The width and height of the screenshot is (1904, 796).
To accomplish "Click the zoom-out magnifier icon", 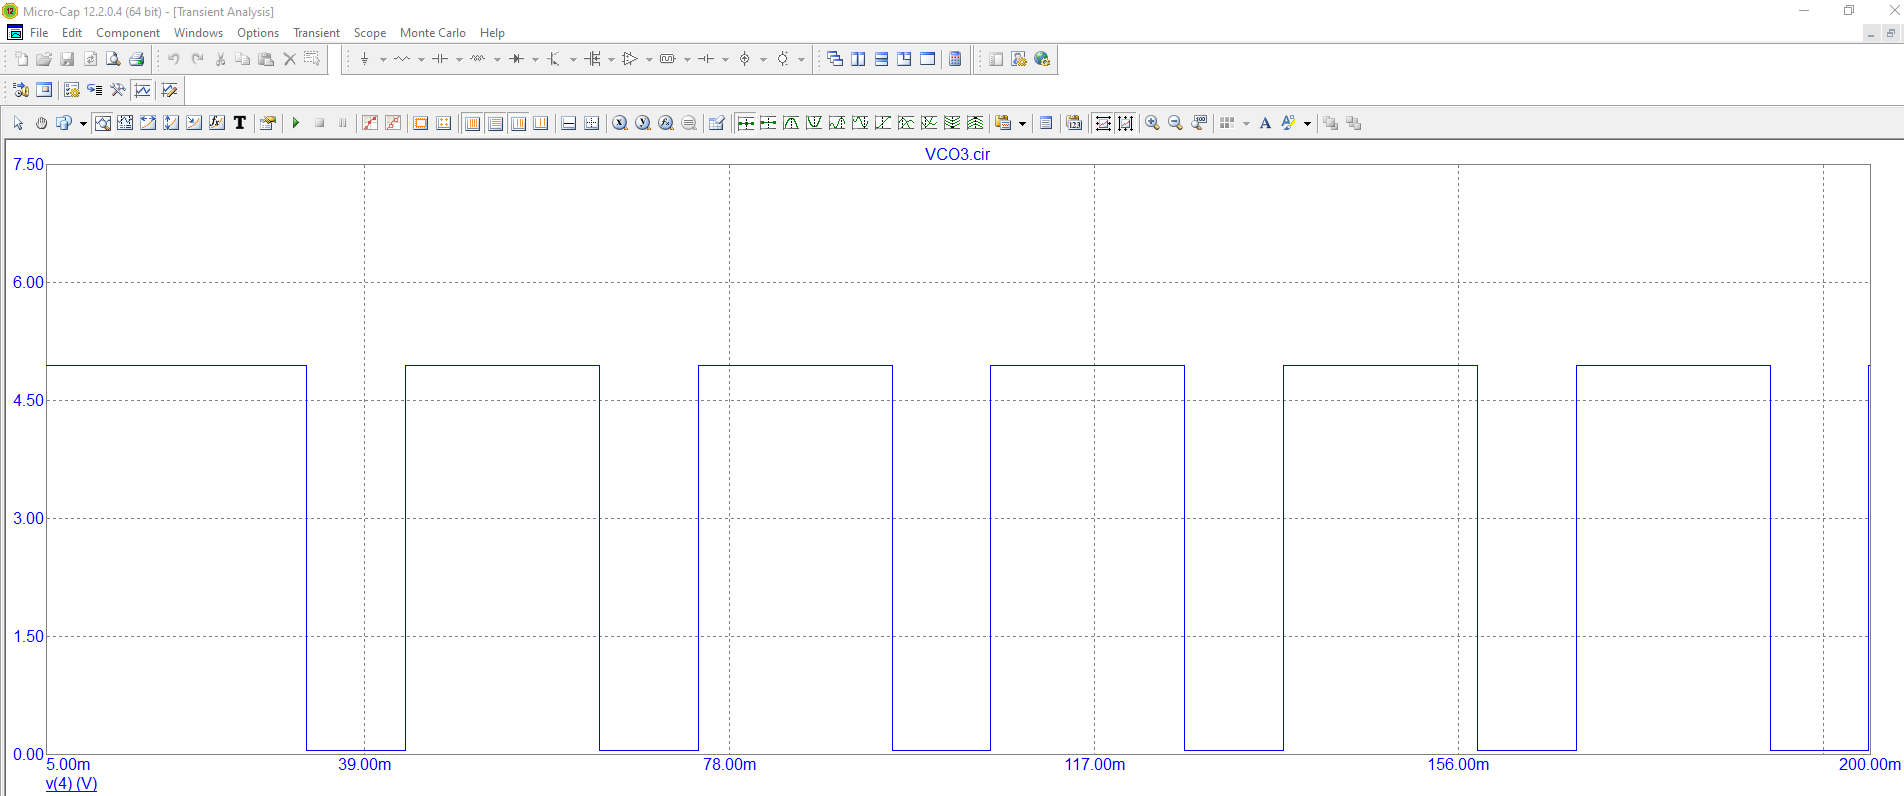I will pos(1175,123).
